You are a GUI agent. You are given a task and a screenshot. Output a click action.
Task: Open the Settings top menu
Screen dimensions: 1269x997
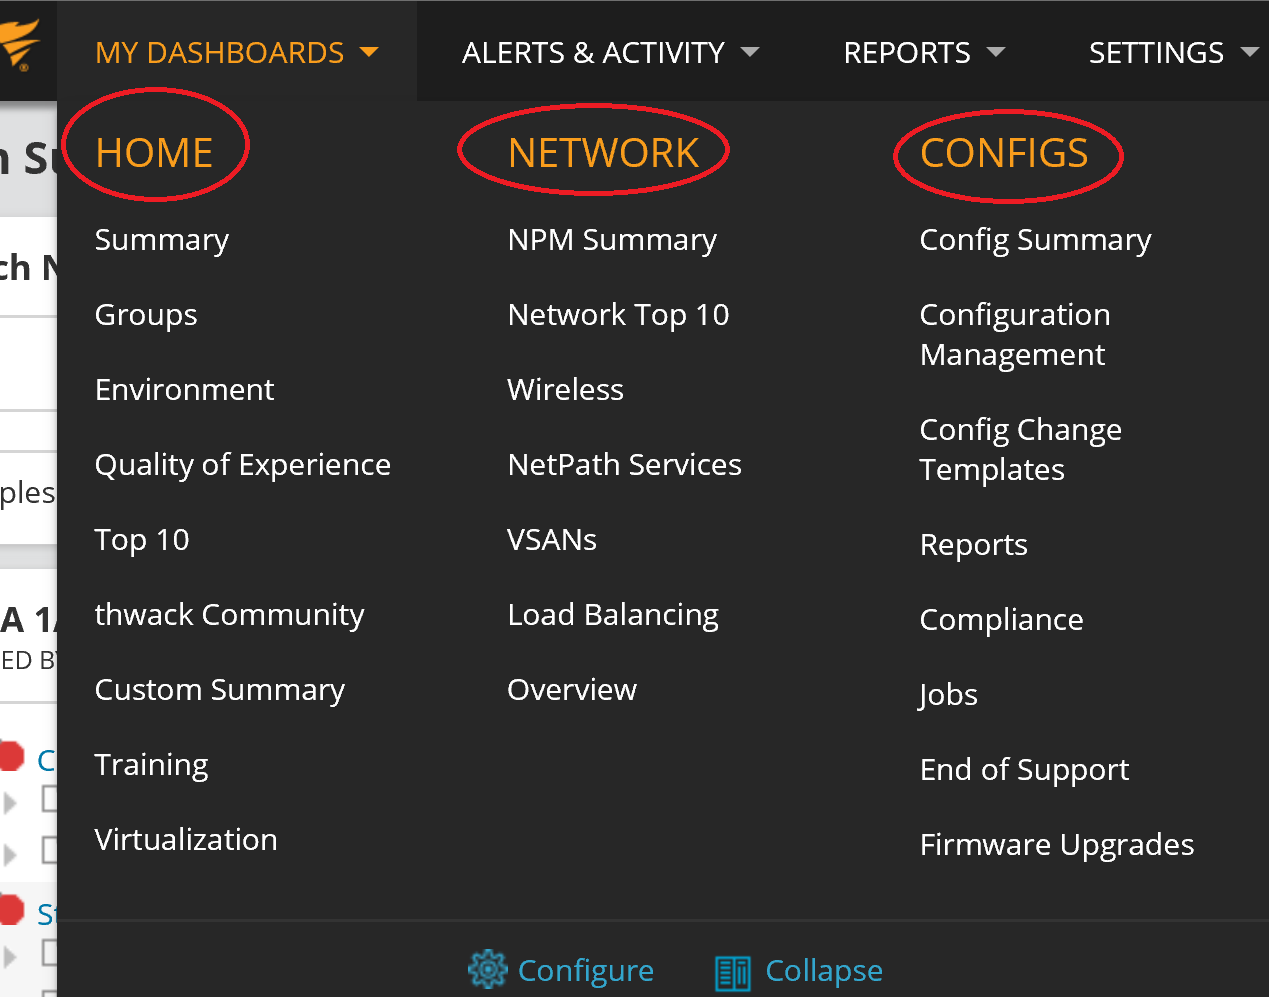pos(1156,52)
